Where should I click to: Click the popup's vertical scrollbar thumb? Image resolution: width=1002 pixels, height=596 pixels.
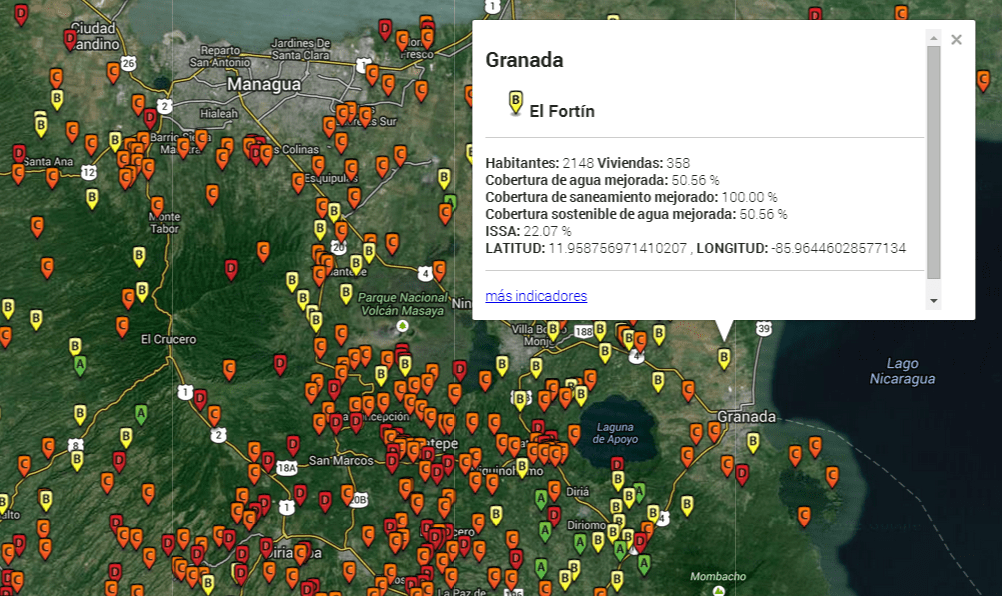click(934, 160)
